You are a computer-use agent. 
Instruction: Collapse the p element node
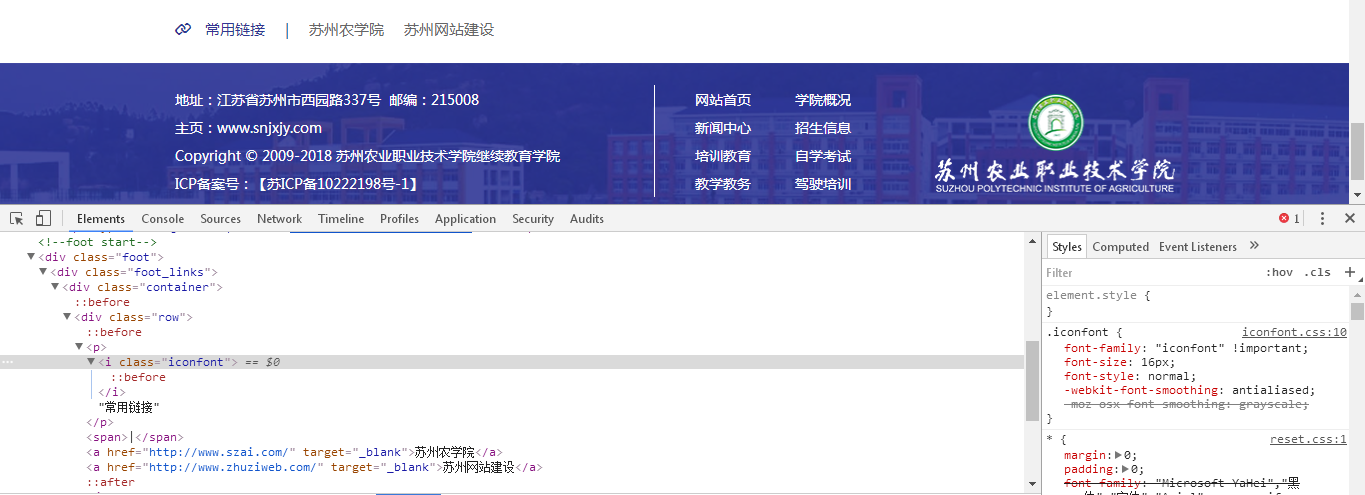[79, 347]
